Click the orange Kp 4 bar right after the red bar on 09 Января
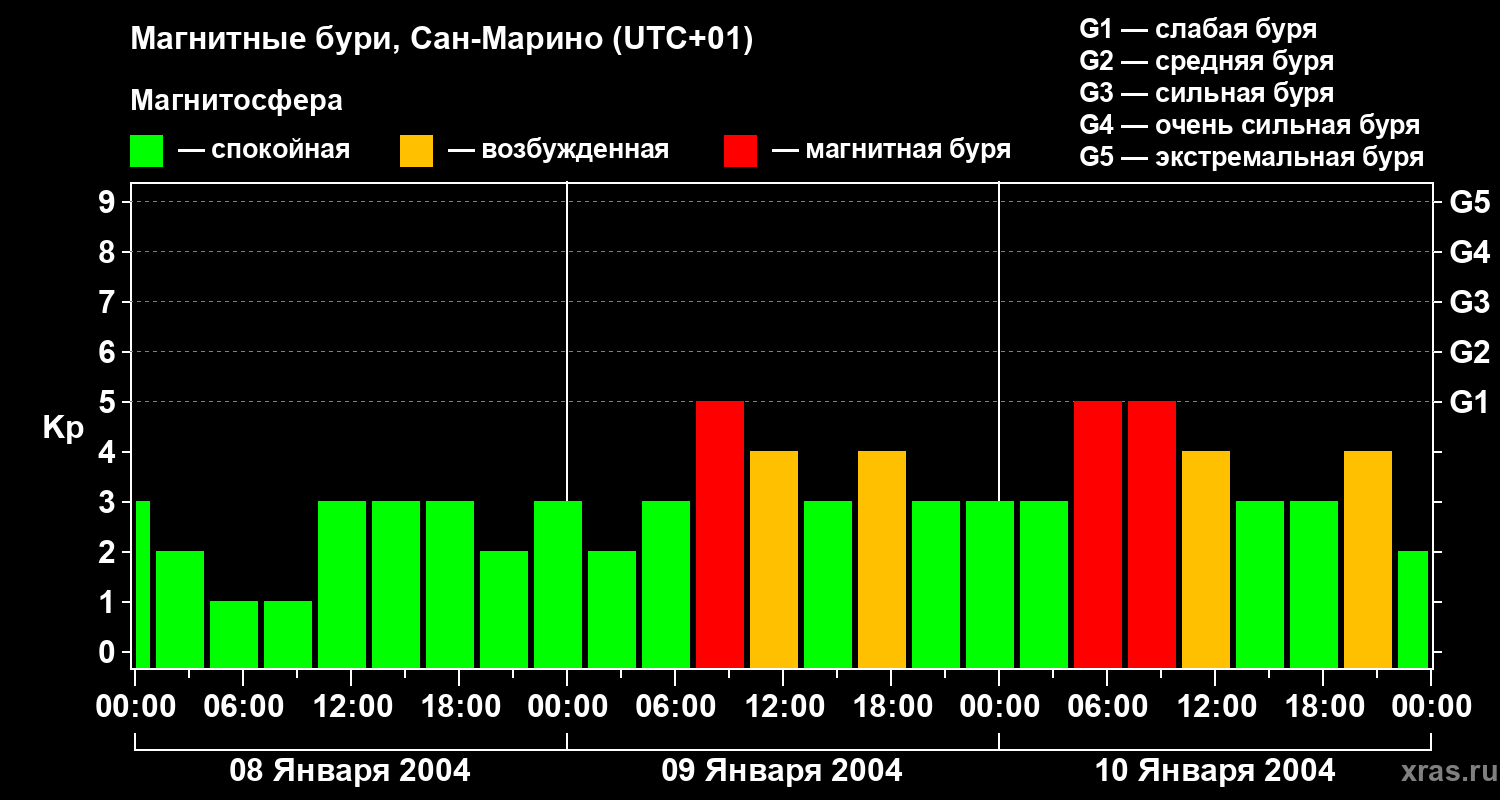Image resolution: width=1500 pixels, height=800 pixels. (x=774, y=559)
